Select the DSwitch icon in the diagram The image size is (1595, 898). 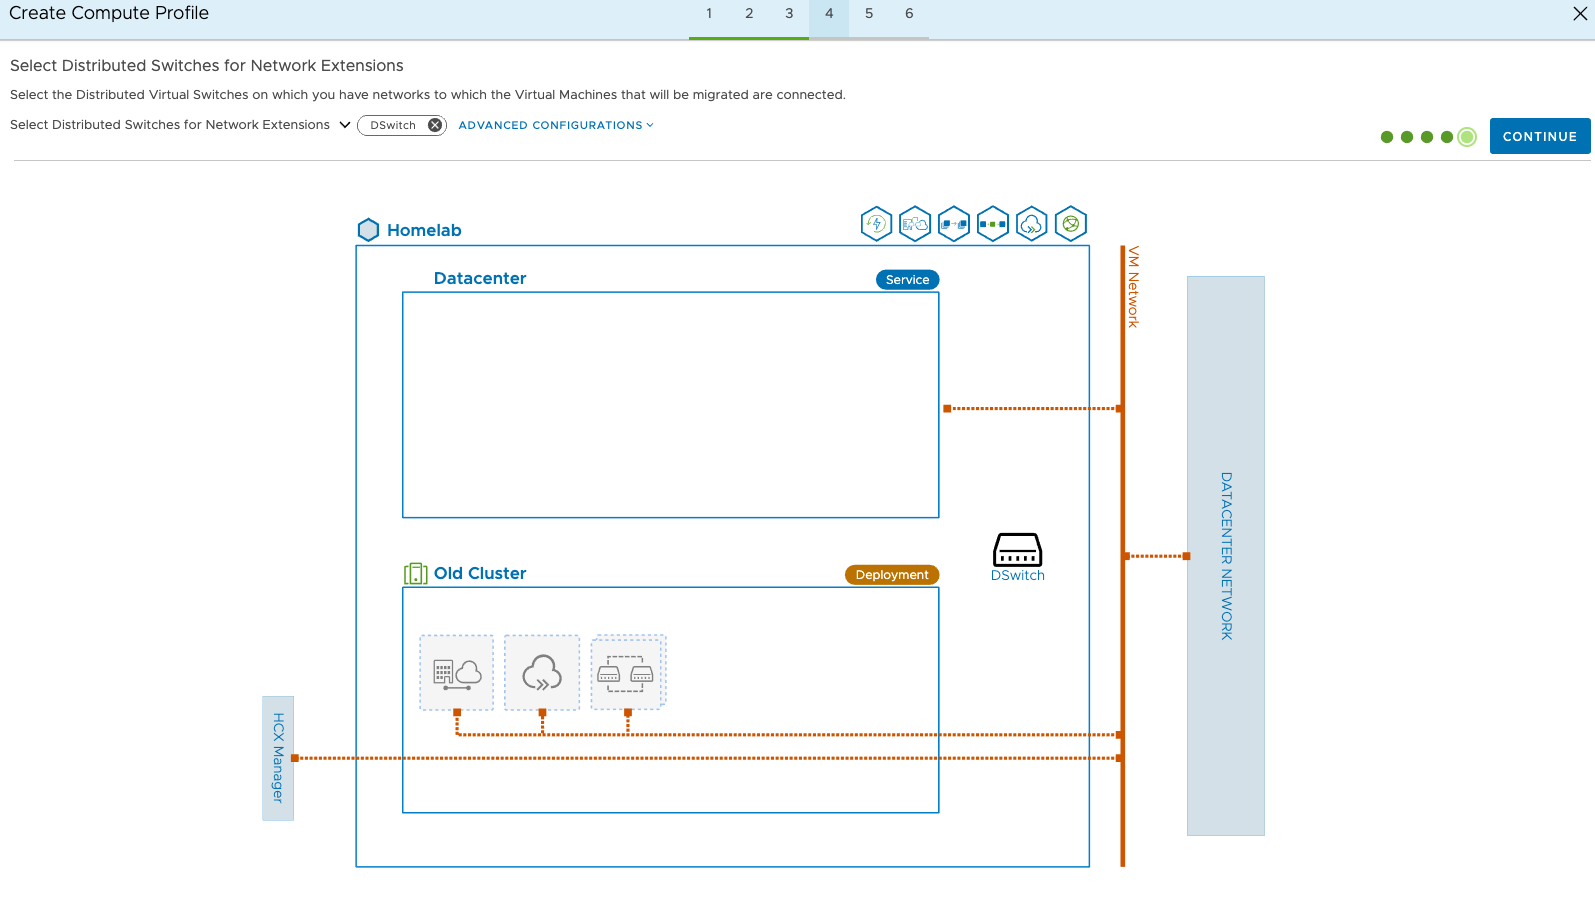1017,551
